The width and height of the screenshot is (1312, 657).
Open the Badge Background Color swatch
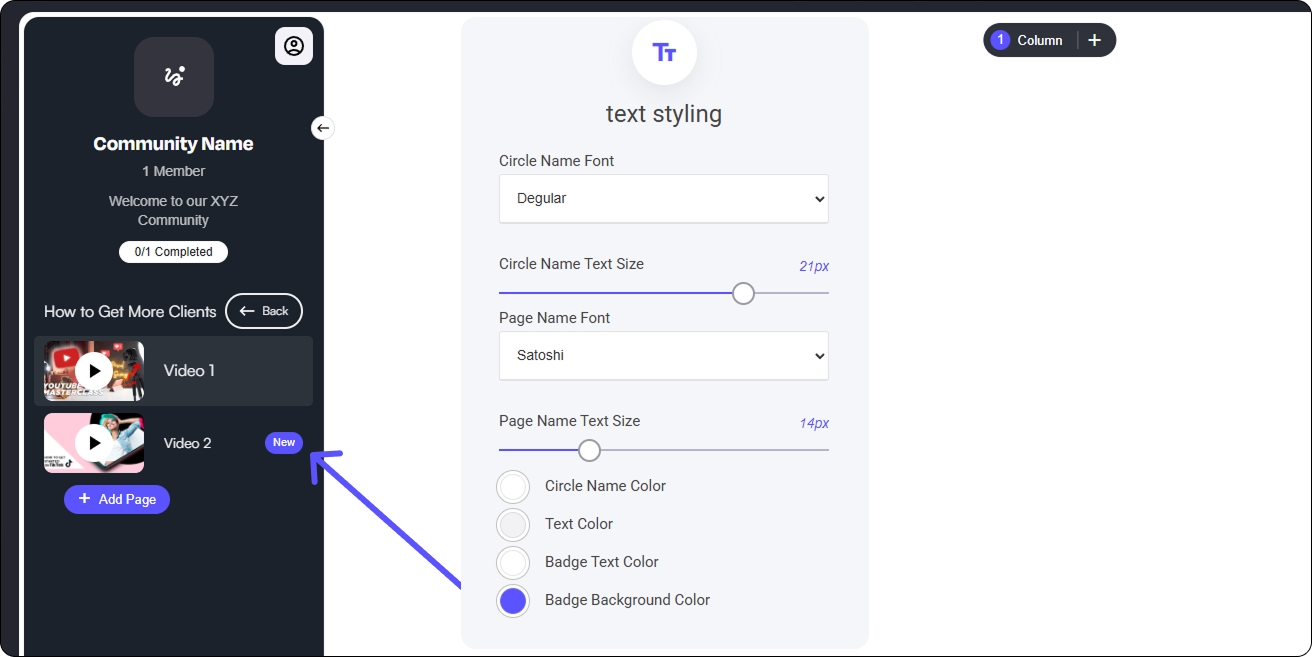[513, 601]
